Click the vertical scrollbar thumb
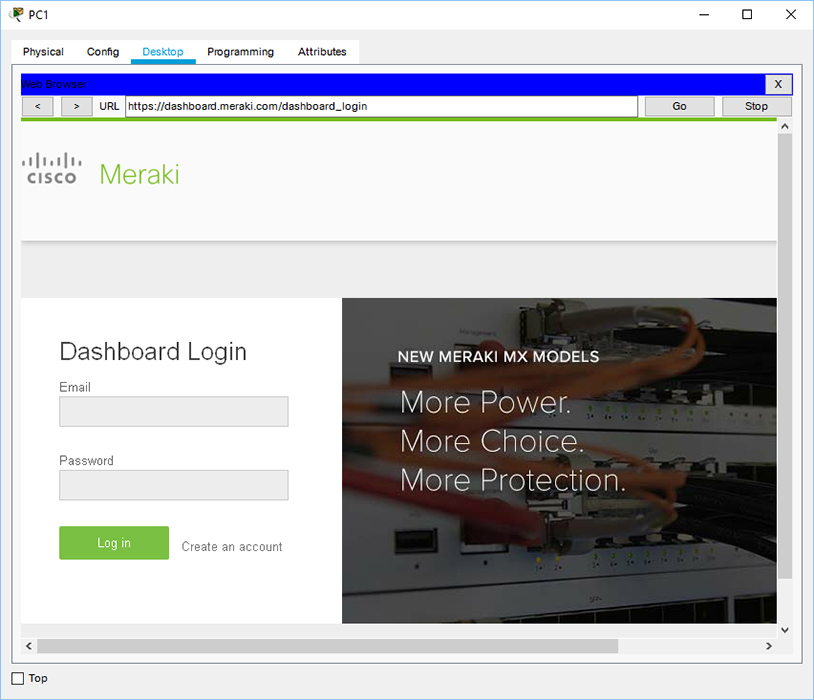This screenshot has width=814, height=700. 784,356
